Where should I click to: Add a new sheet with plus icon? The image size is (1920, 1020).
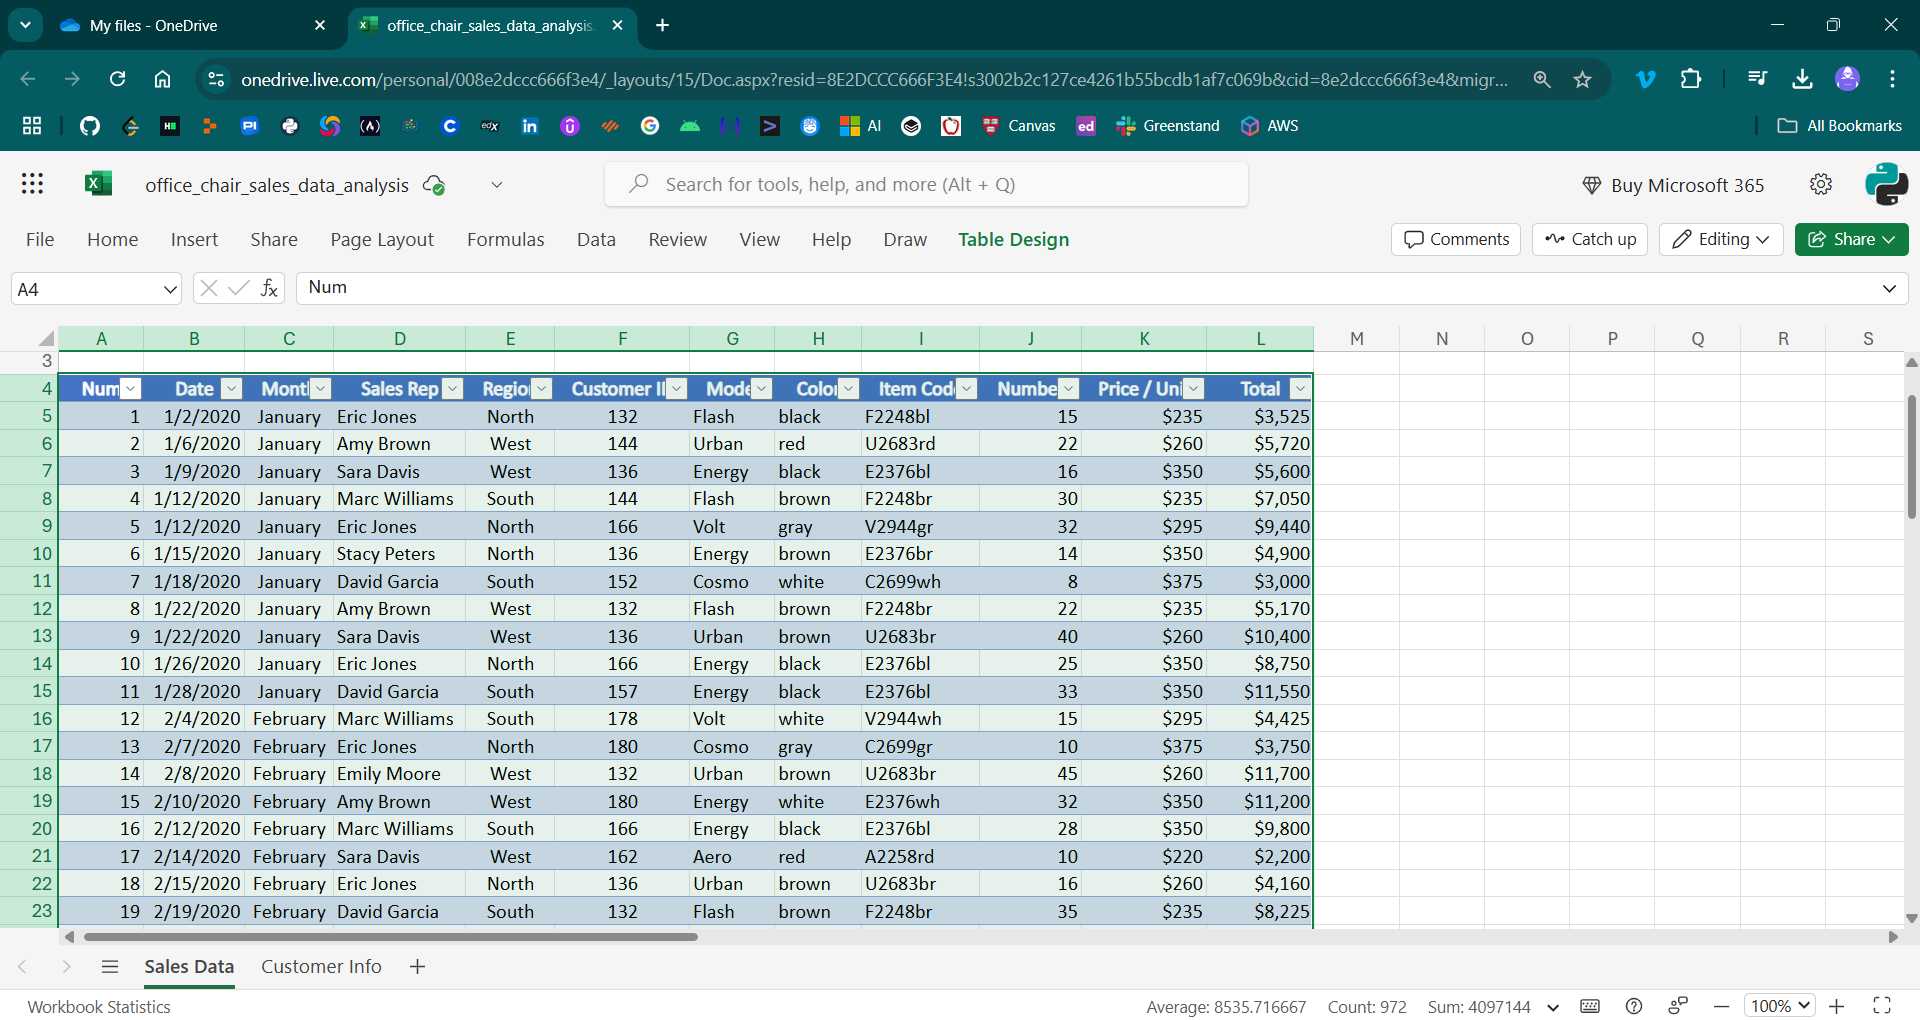[418, 967]
